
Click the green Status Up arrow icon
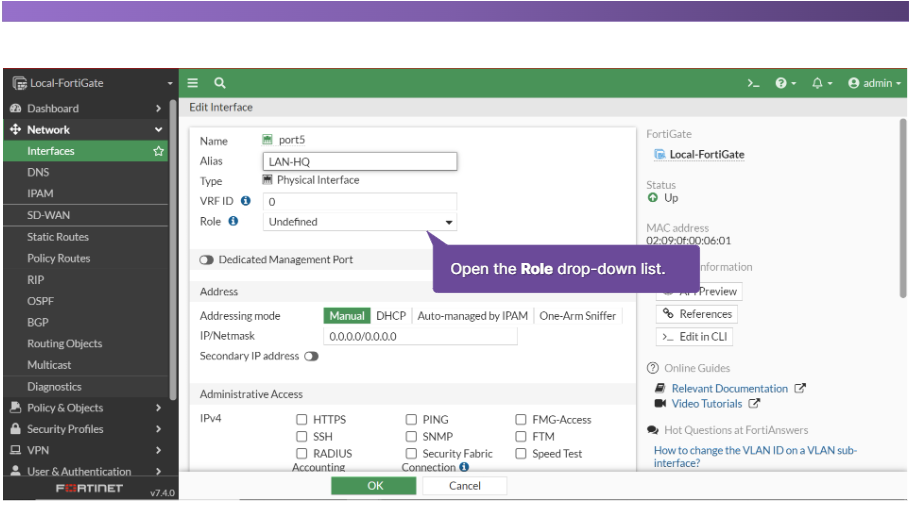point(653,198)
